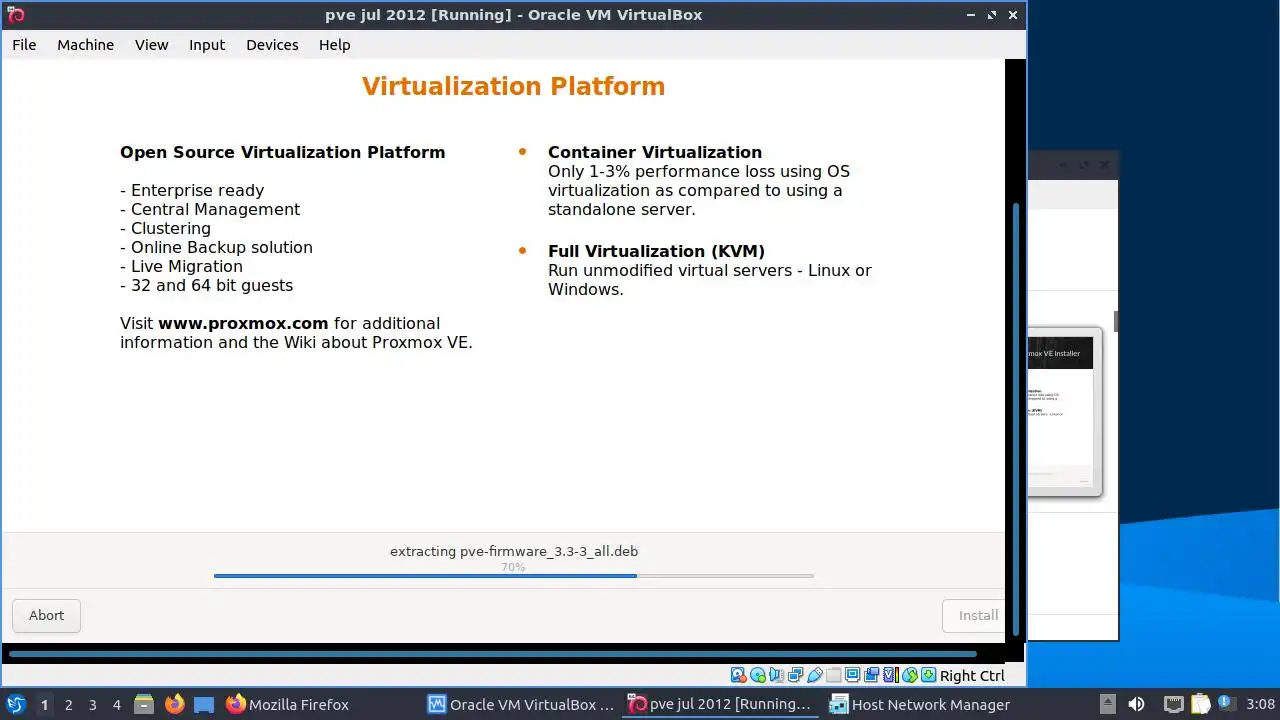Expand the system tray hidden icons arrow
The height and width of the screenshot is (720, 1280).
(x=1108, y=704)
